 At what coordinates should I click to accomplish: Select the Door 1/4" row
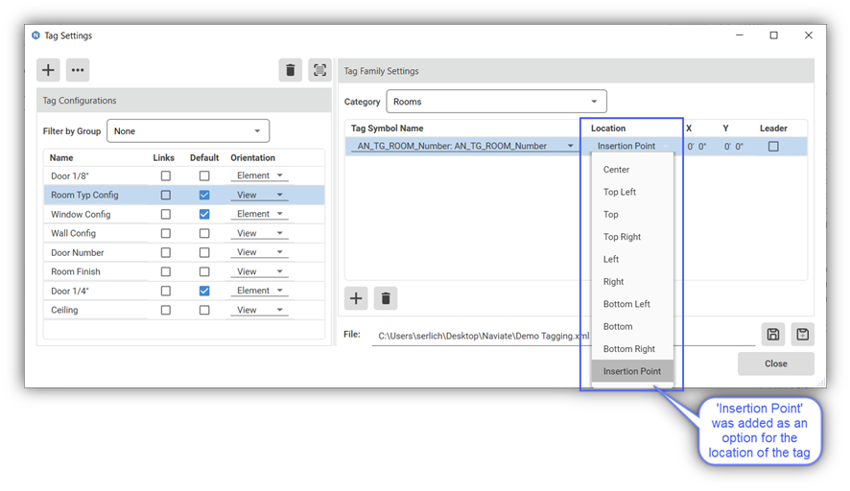click(x=184, y=291)
